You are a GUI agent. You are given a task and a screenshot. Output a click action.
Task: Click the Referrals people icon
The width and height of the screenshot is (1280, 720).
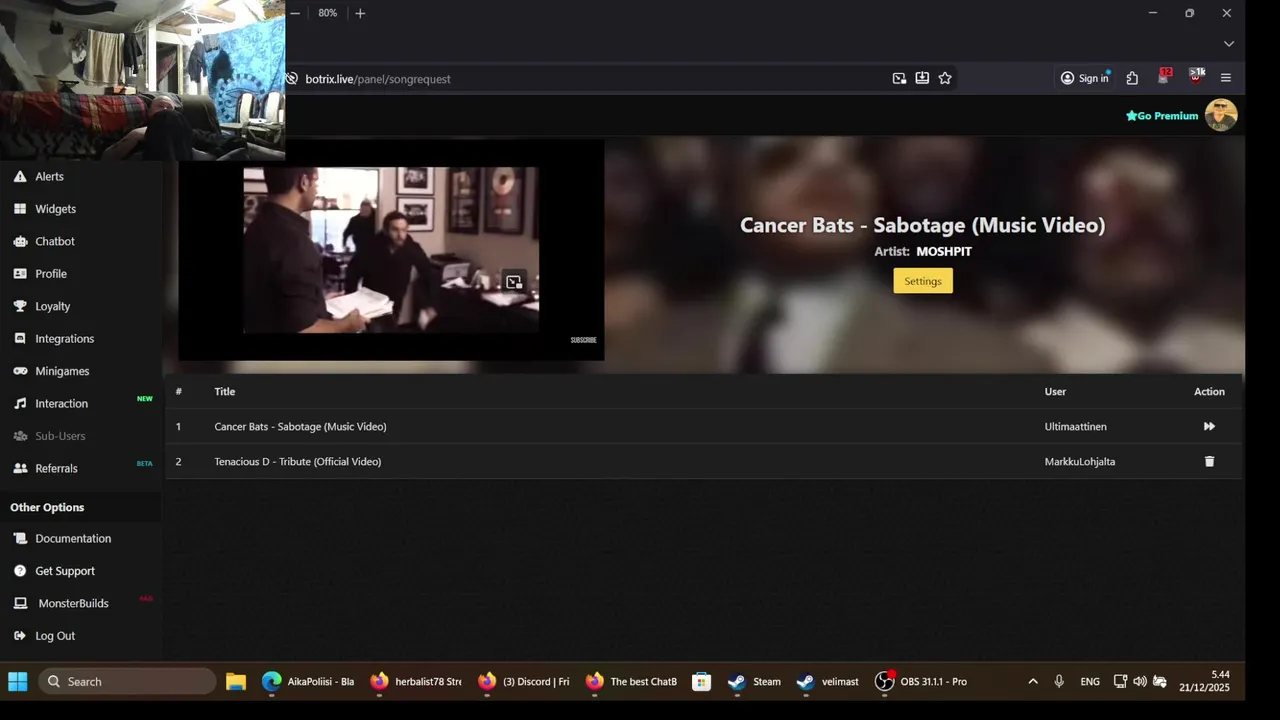(x=20, y=468)
